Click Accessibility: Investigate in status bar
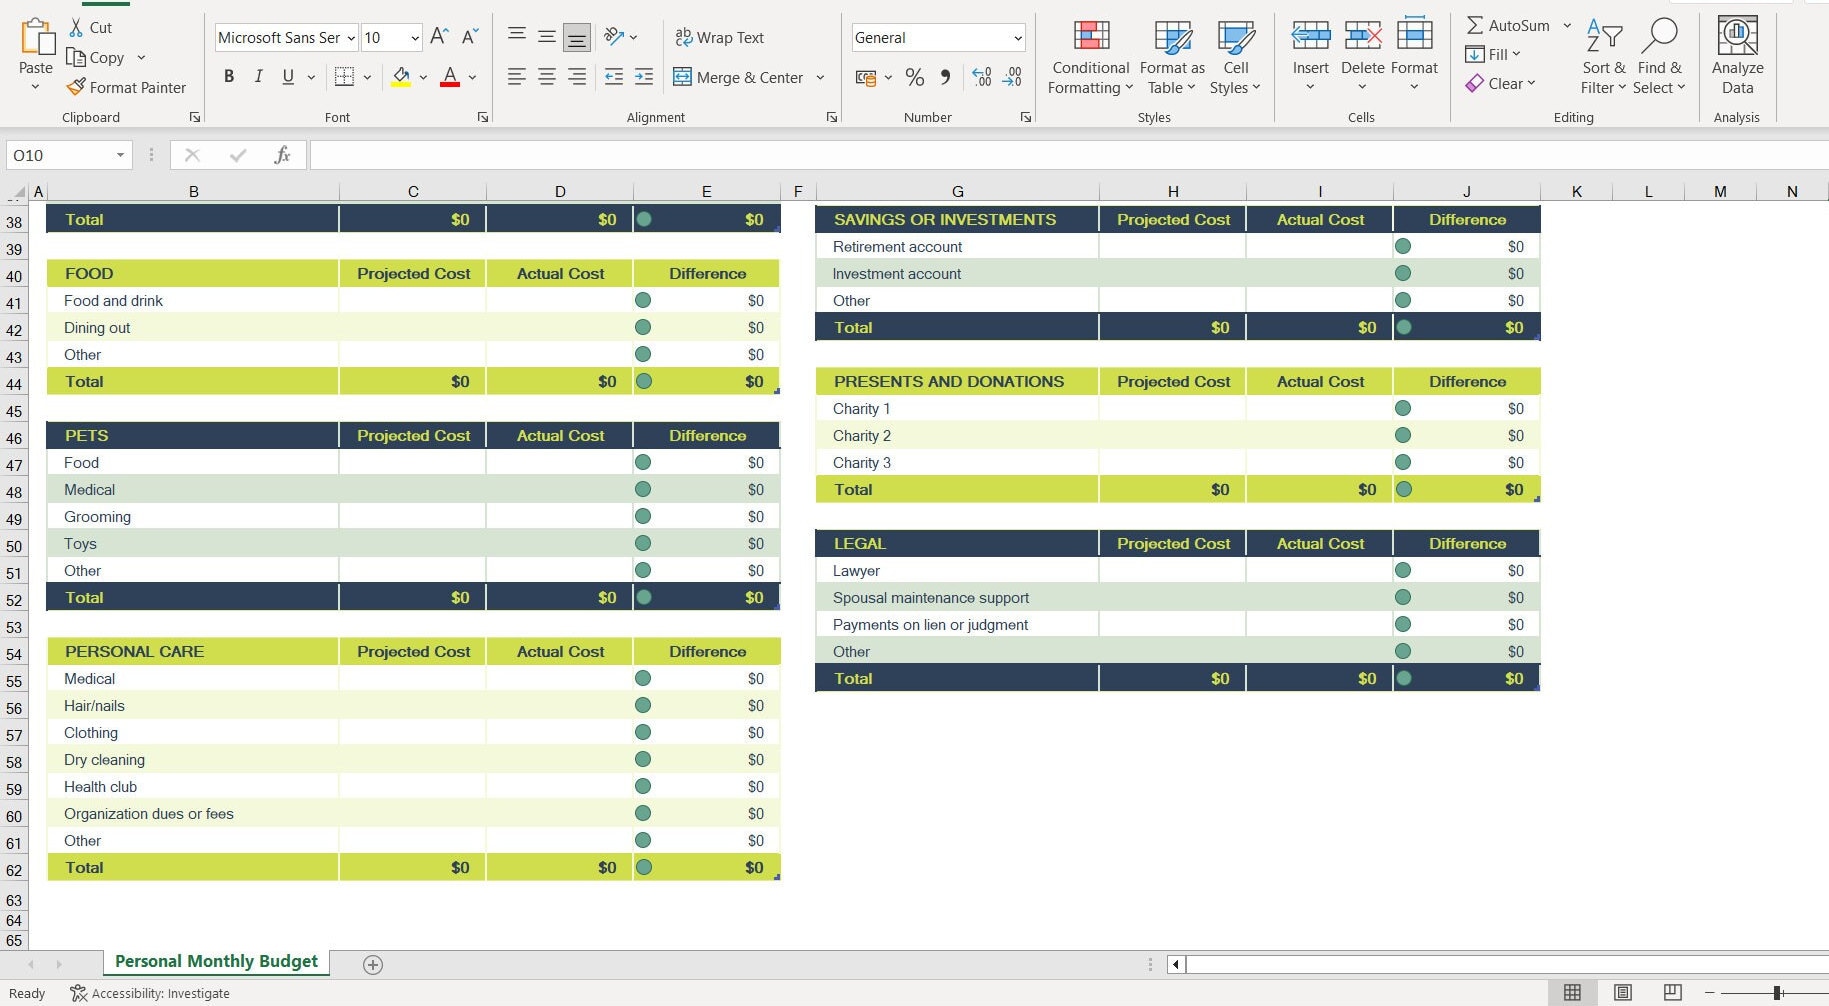The height and width of the screenshot is (1006, 1829). point(150,993)
